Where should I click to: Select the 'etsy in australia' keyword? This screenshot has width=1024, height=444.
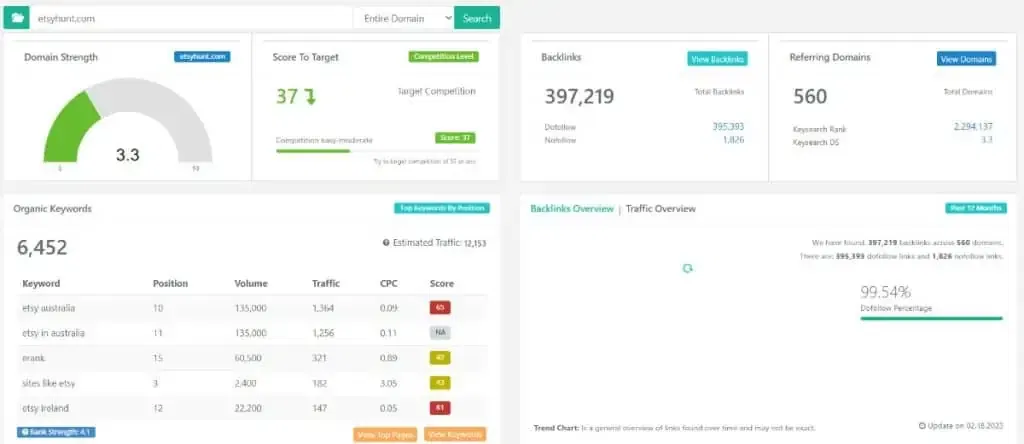tap(53, 333)
